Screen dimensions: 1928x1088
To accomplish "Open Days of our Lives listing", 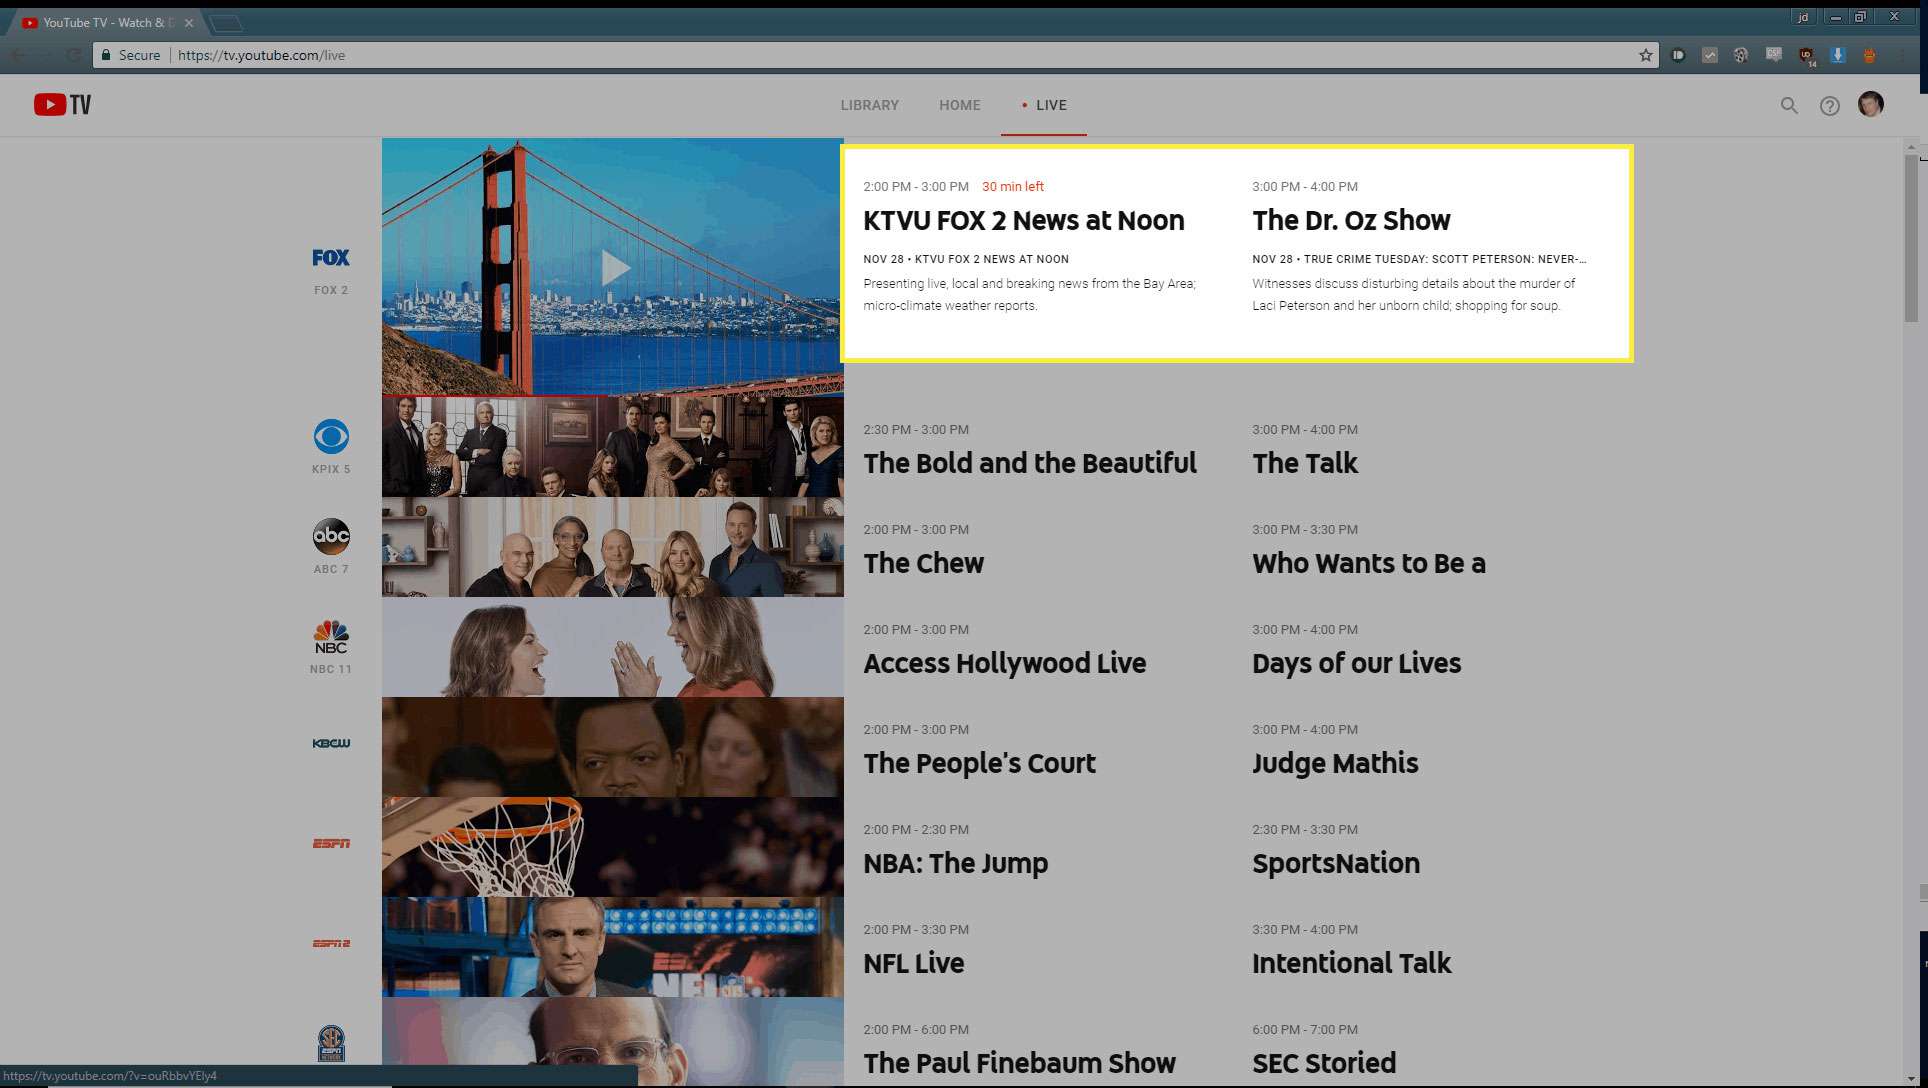I will [x=1357, y=663].
